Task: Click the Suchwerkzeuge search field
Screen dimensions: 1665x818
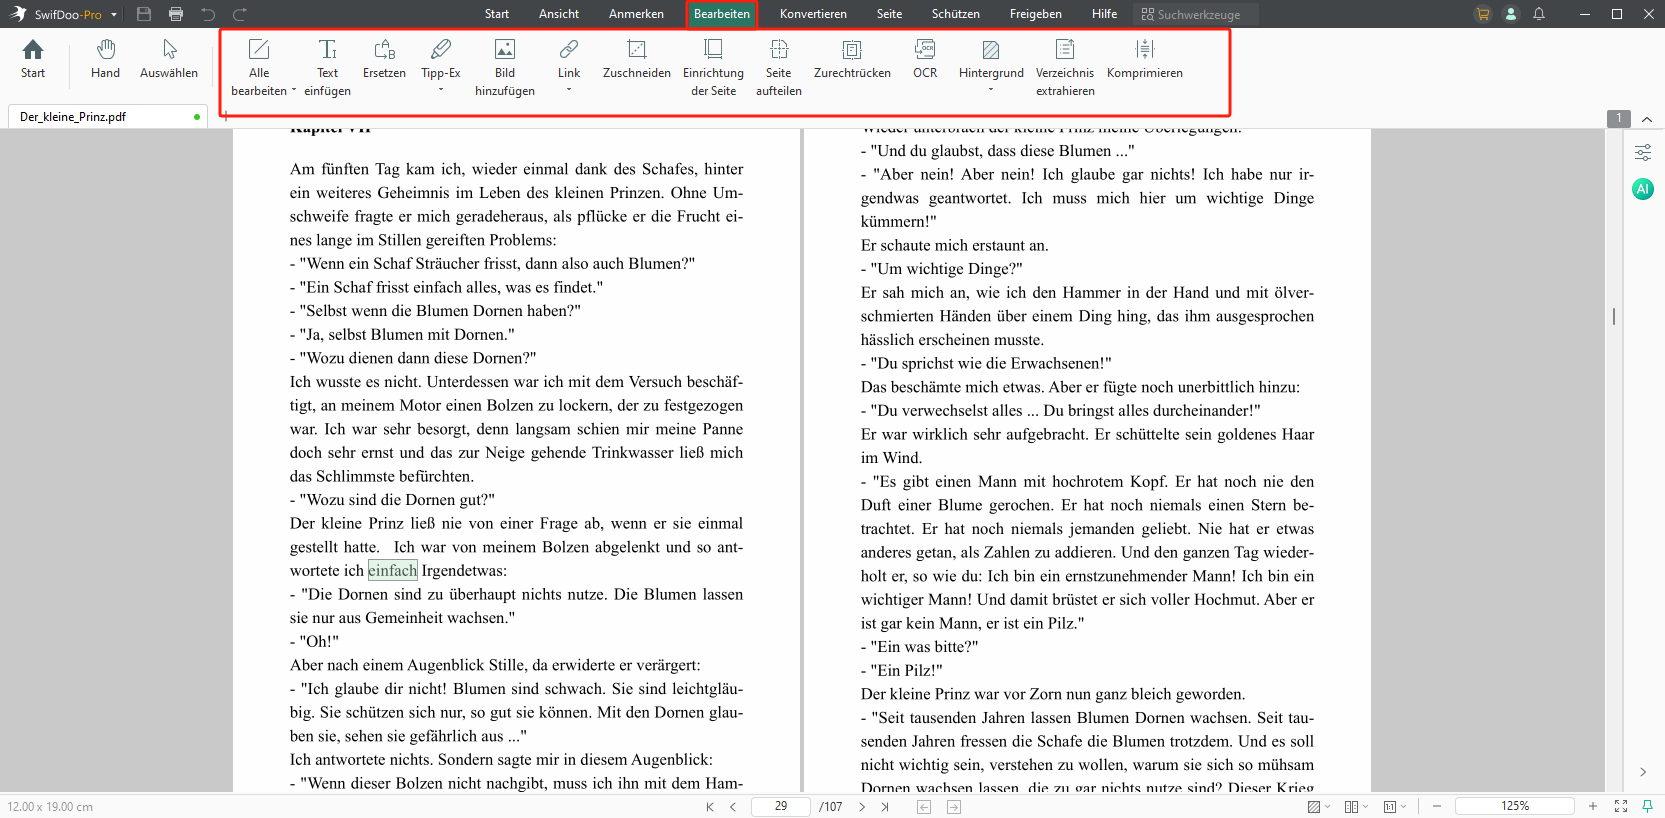Action: (1196, 14)
